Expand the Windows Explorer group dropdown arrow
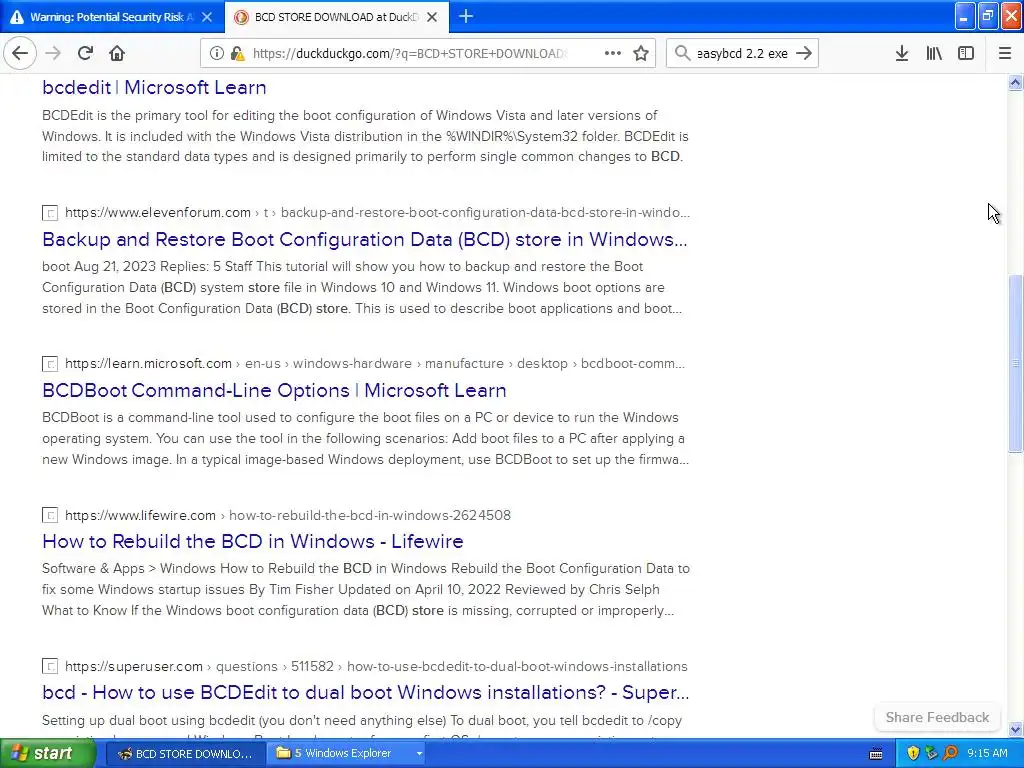 click(x=419, y=754)
